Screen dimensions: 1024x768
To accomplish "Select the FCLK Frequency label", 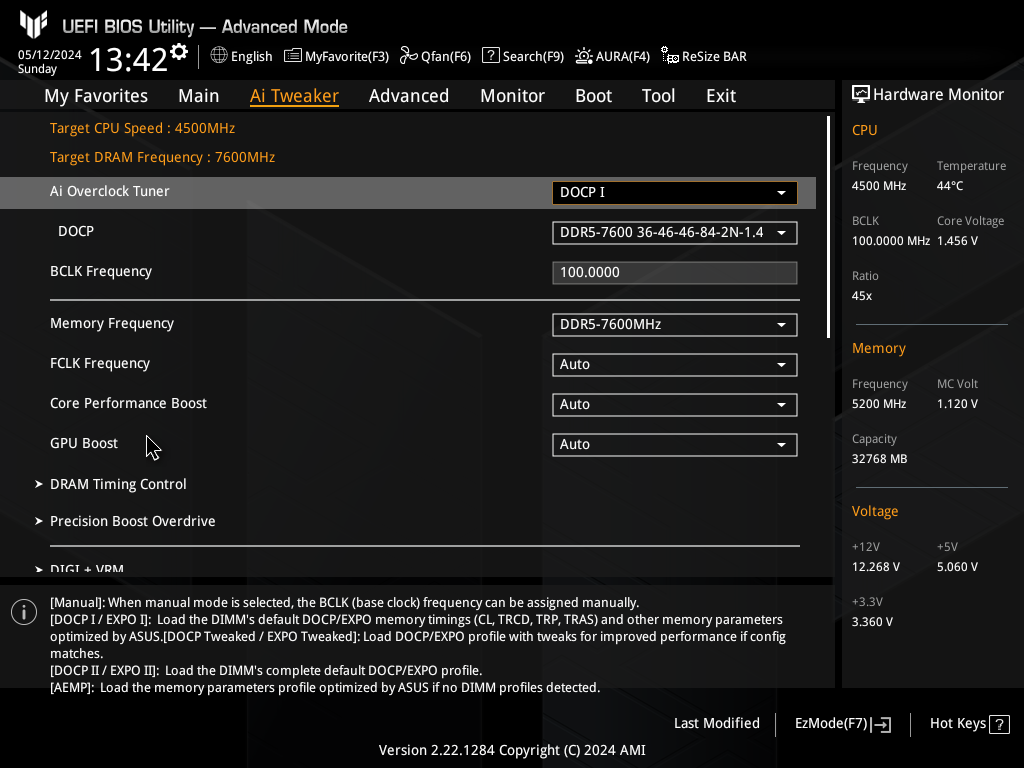I will [100, 363].
